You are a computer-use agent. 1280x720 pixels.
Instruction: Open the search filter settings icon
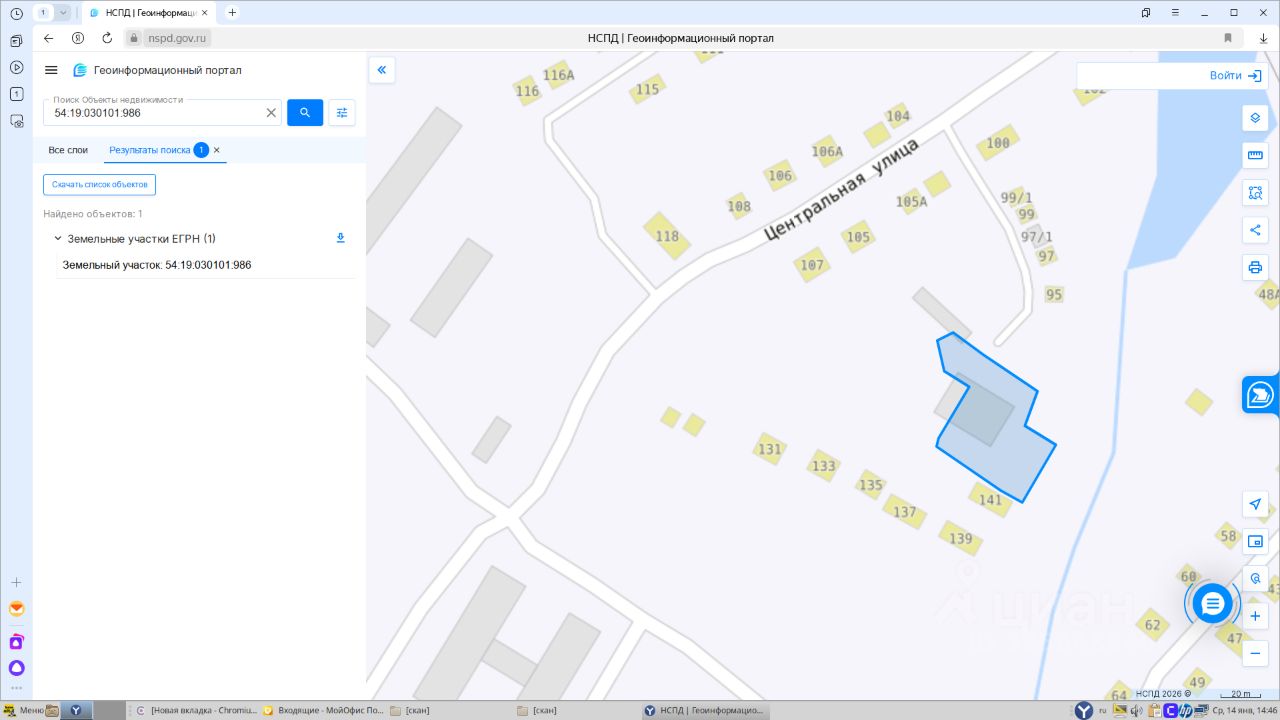(342, 113)
